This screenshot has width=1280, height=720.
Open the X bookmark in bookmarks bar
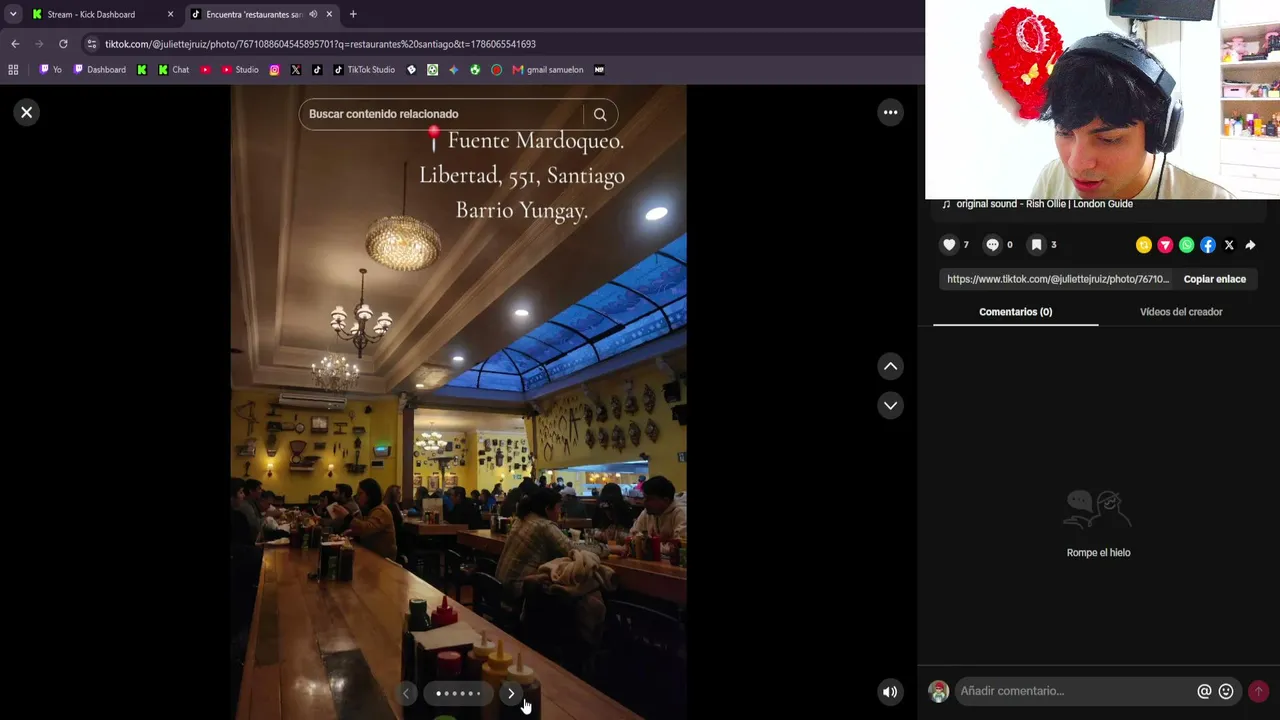[296, 70]
